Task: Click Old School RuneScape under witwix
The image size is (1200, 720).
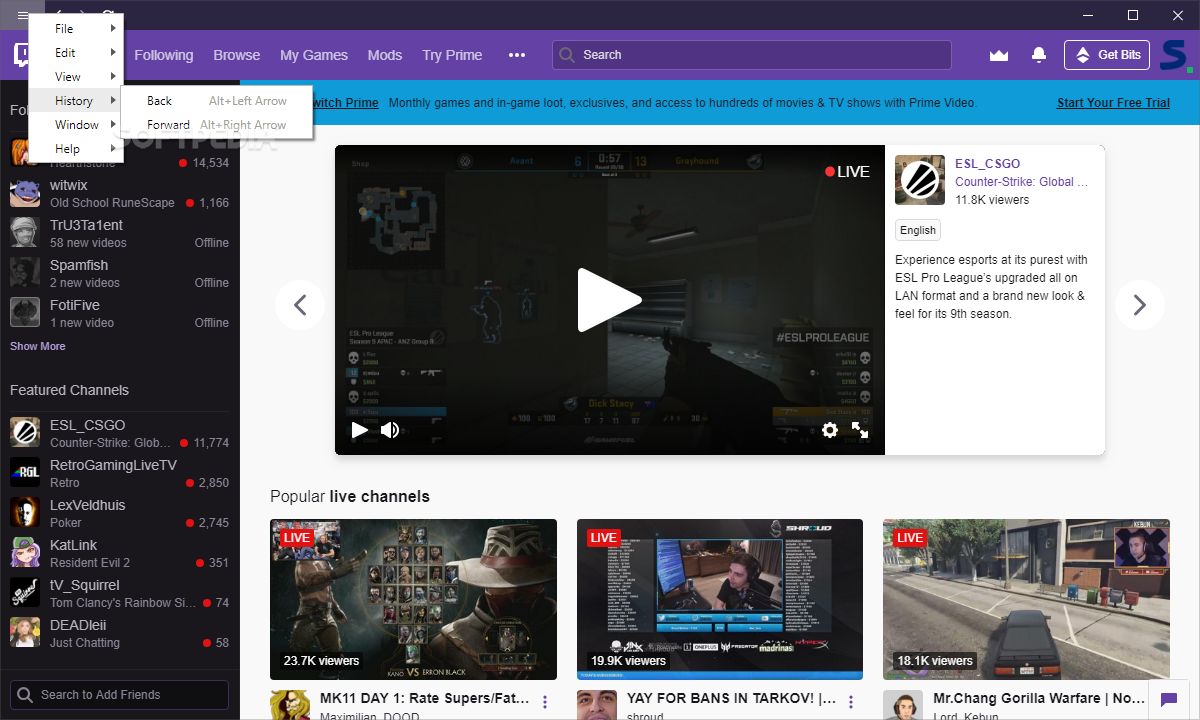Action: click(112, 203)
